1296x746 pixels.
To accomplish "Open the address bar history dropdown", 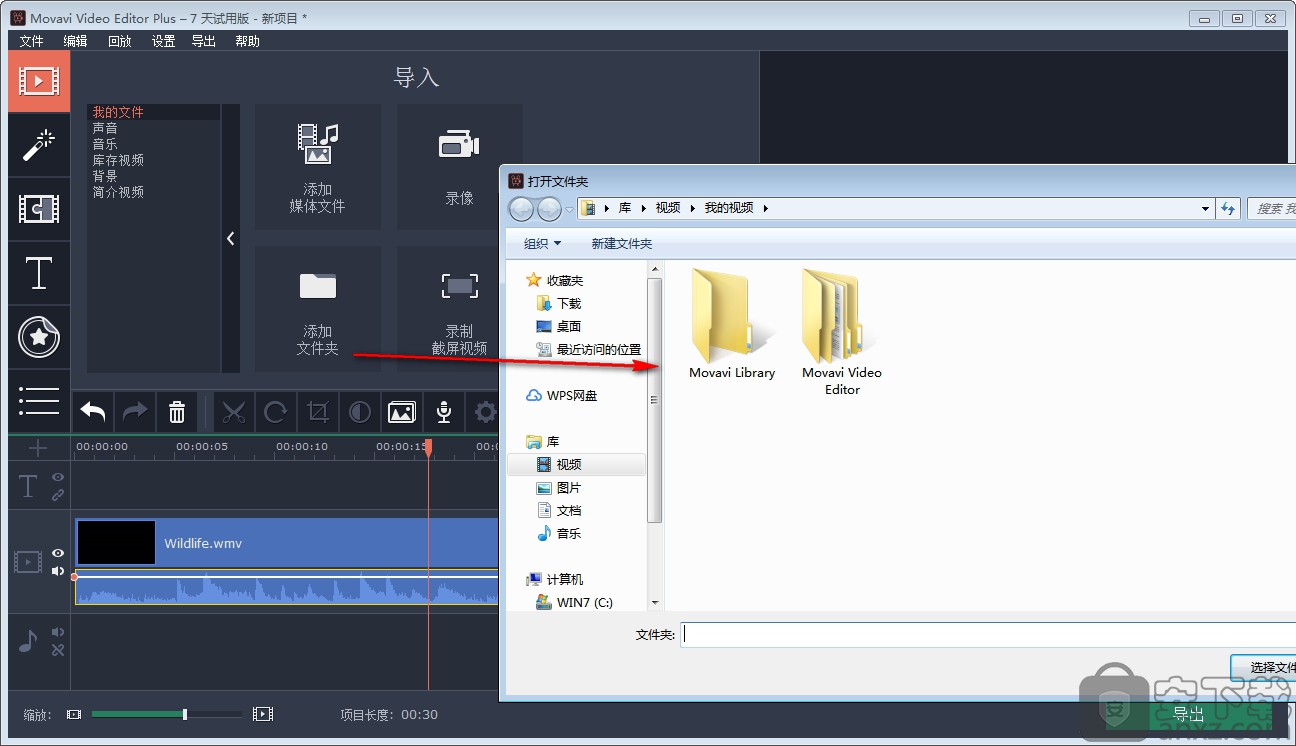I will click(1205, 209).
